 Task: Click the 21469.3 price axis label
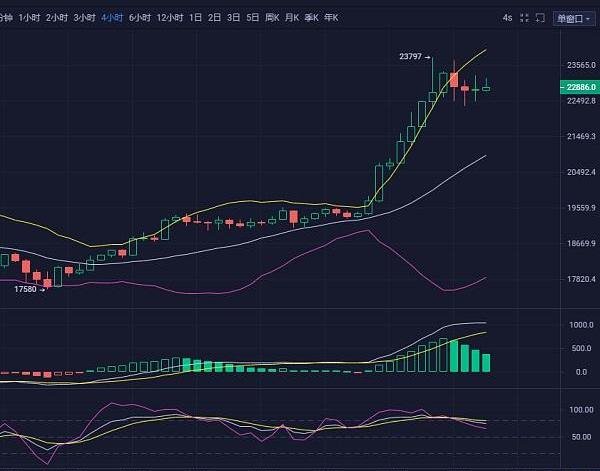581,136
